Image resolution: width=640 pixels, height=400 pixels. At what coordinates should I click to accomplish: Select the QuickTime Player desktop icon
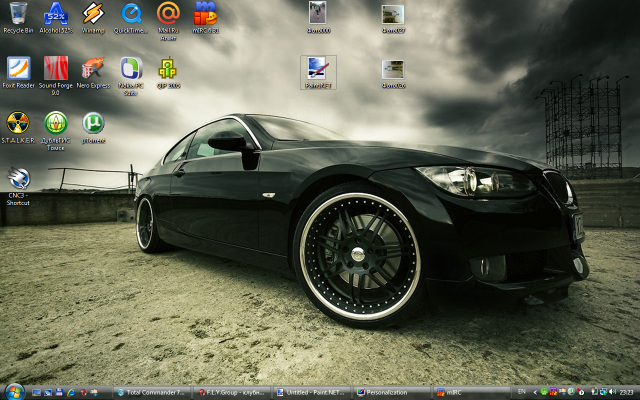pos(131,18)
